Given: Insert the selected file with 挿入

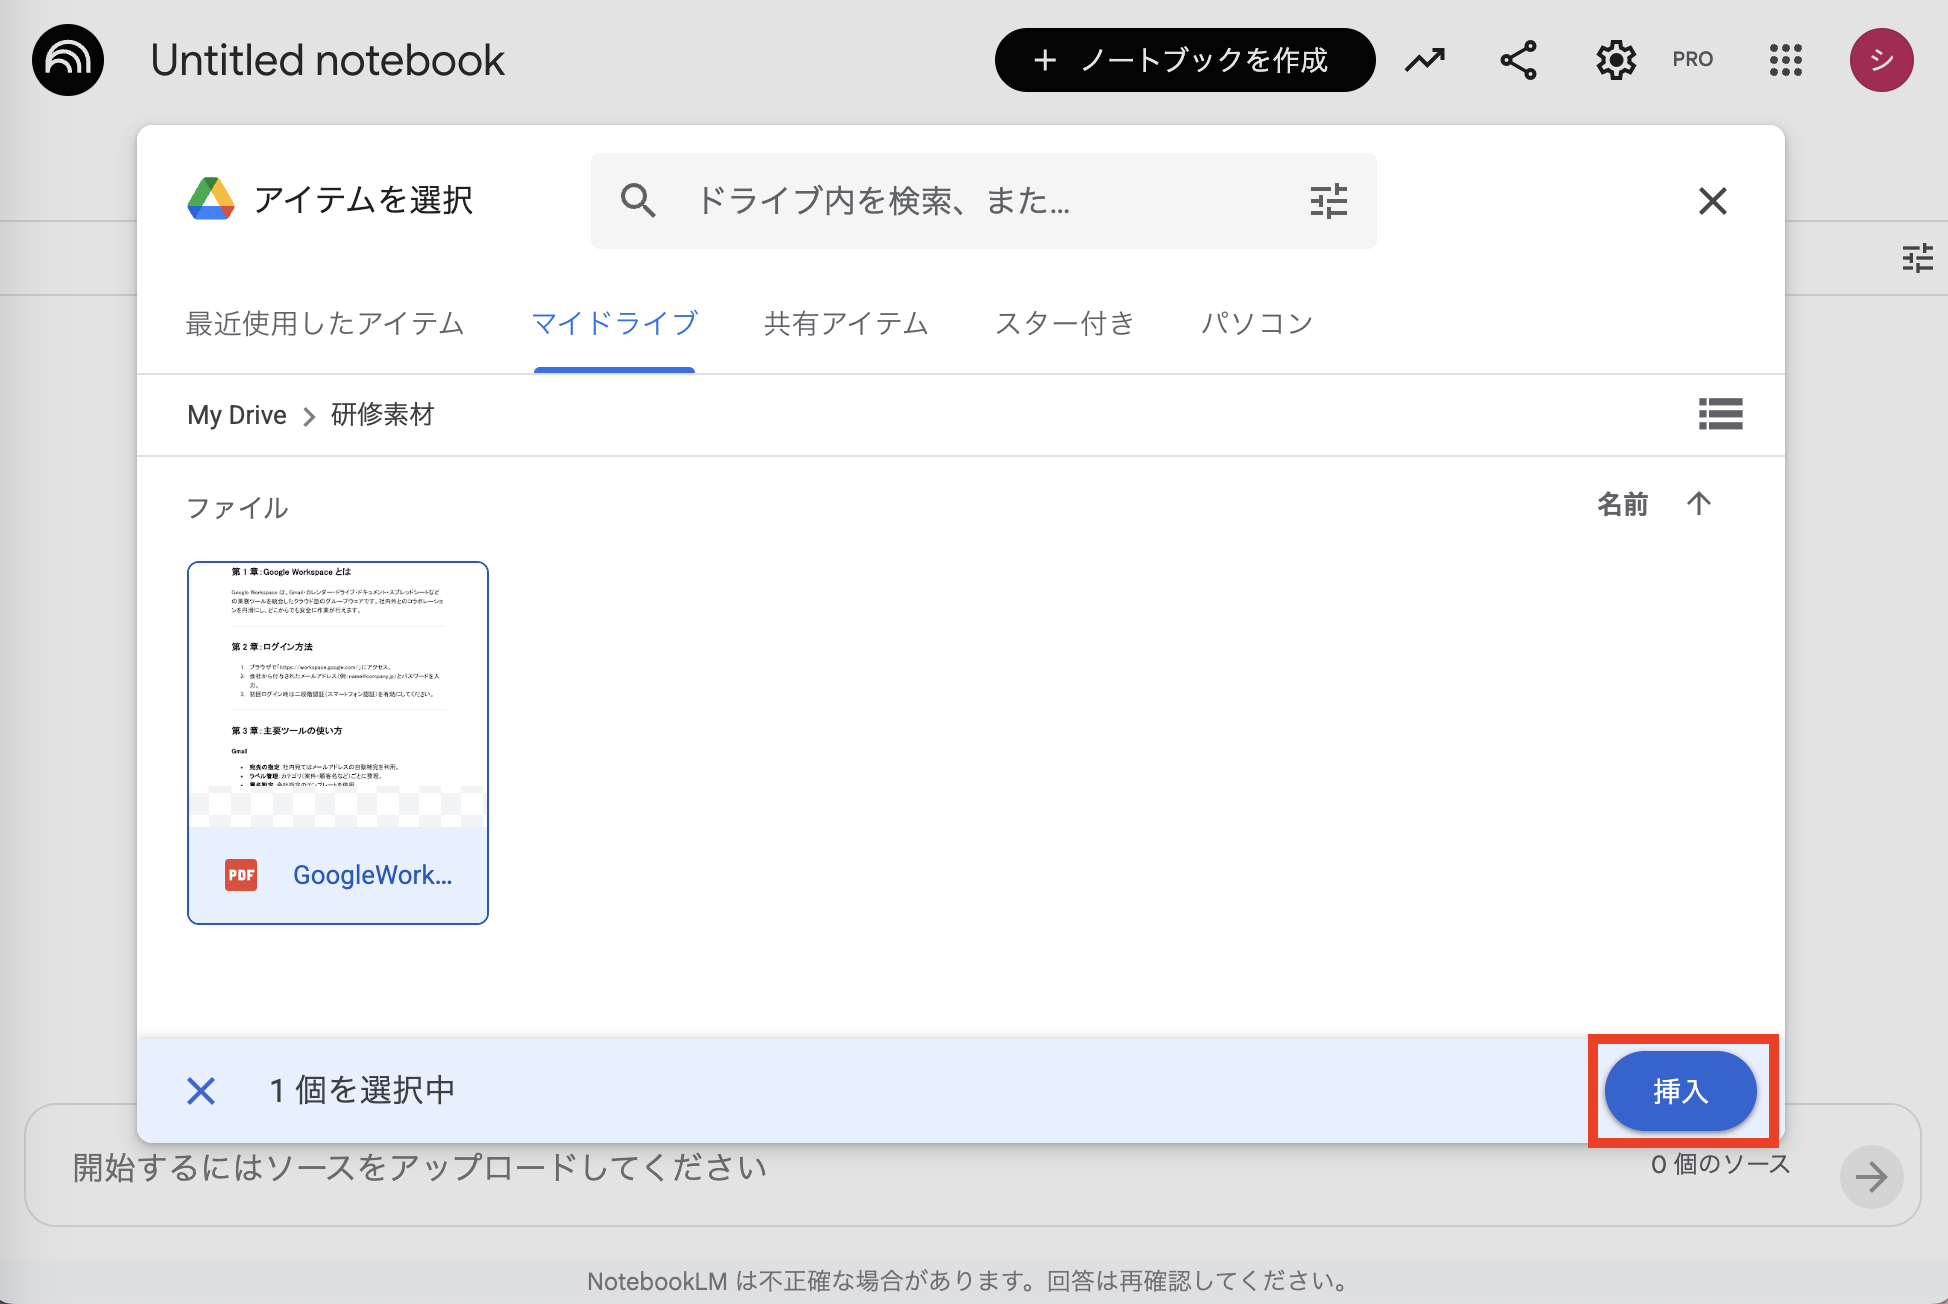Looking at the screenshot, I should pyautogui.click(x=1680, y=1091).
